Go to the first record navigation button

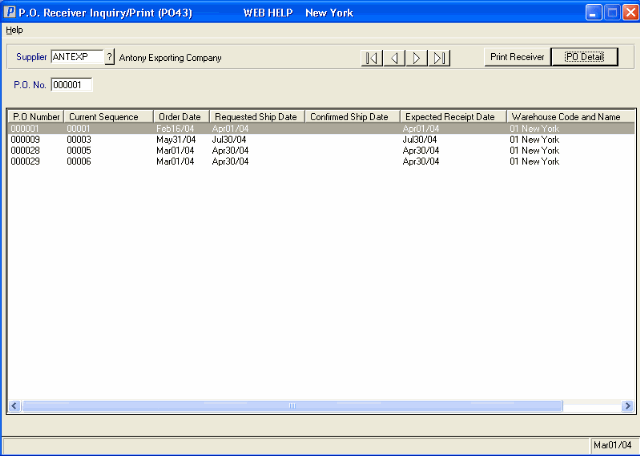point(372,58)
